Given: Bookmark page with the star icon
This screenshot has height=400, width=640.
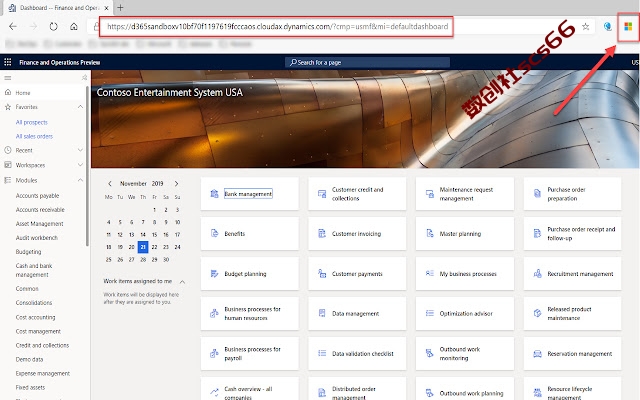Looking at the screenshot, I should pyautogui.click(x=585, y=27).
